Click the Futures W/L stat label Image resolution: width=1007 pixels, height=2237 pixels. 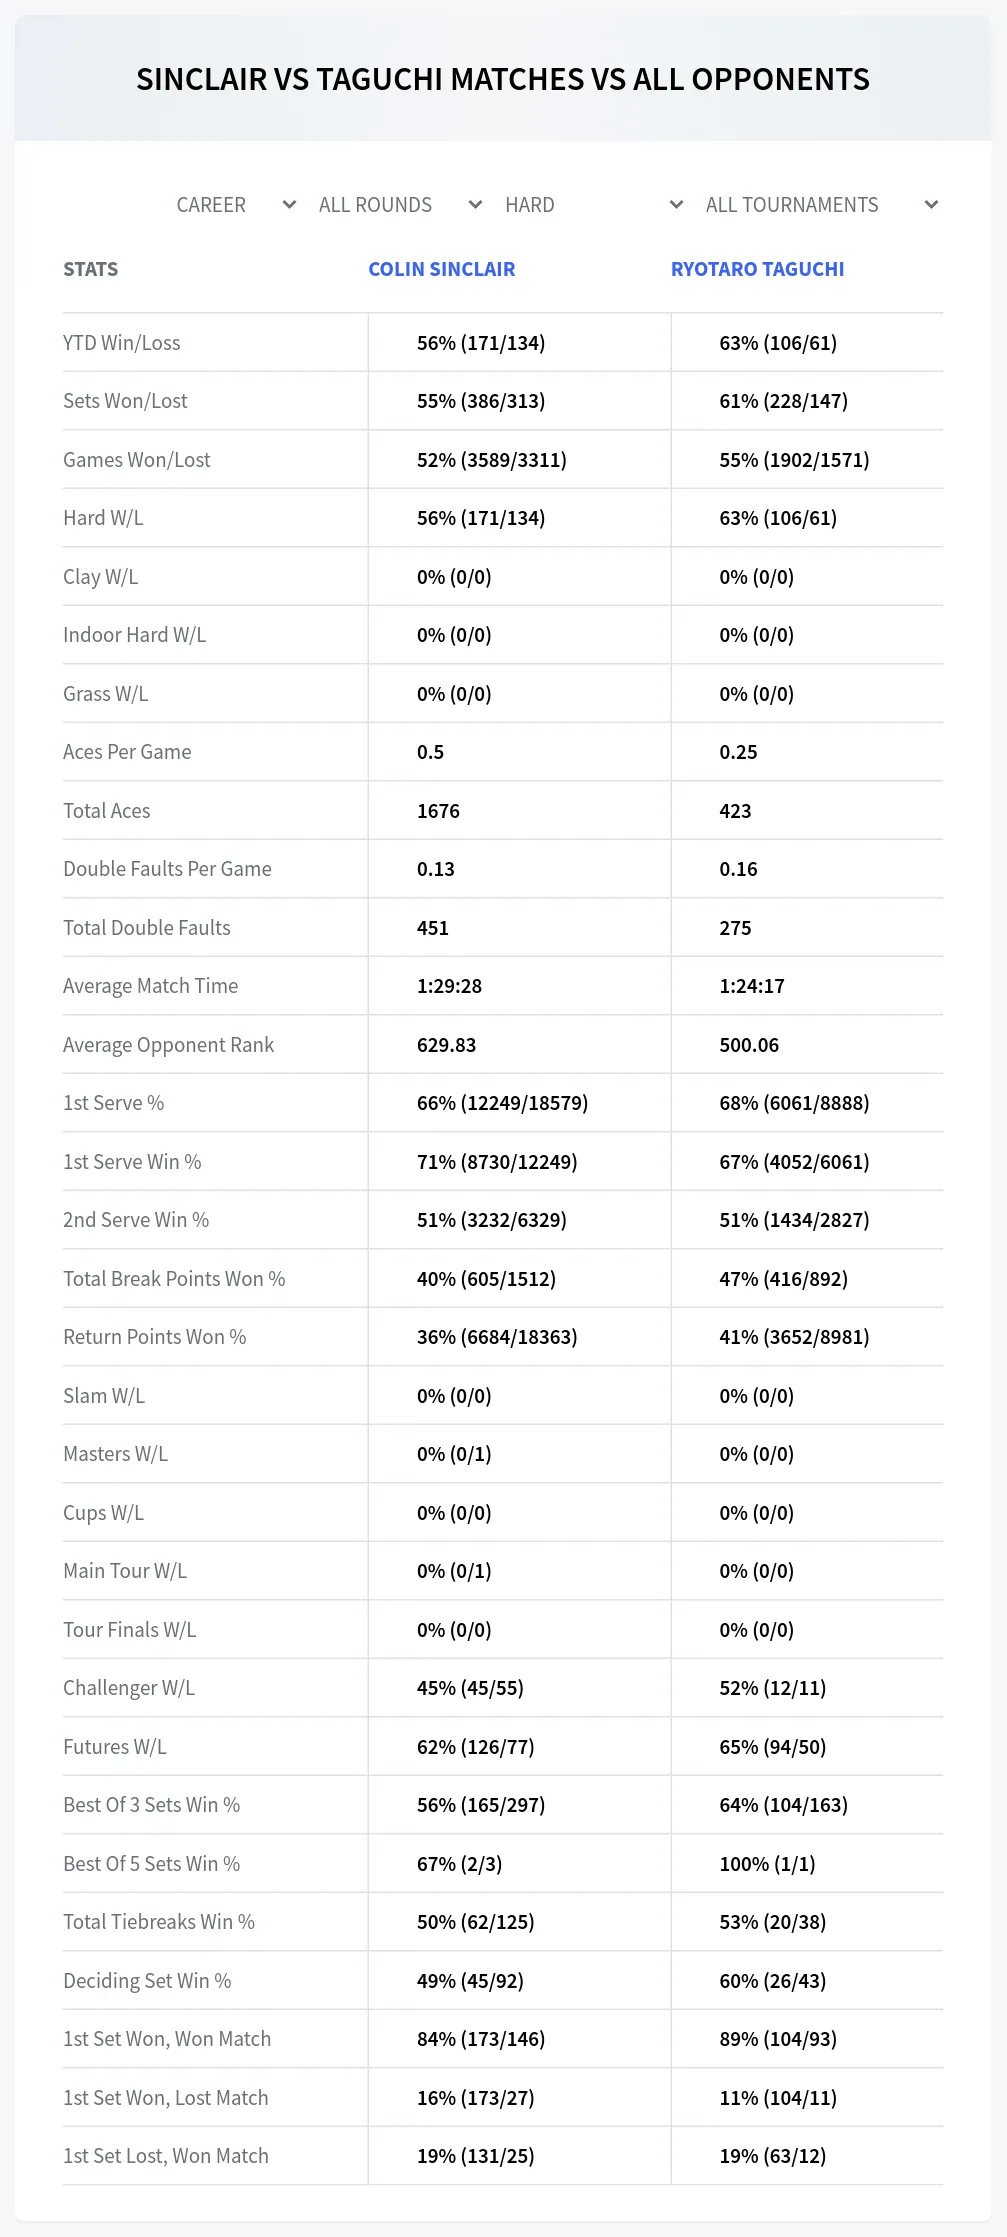click(115, 1747)
